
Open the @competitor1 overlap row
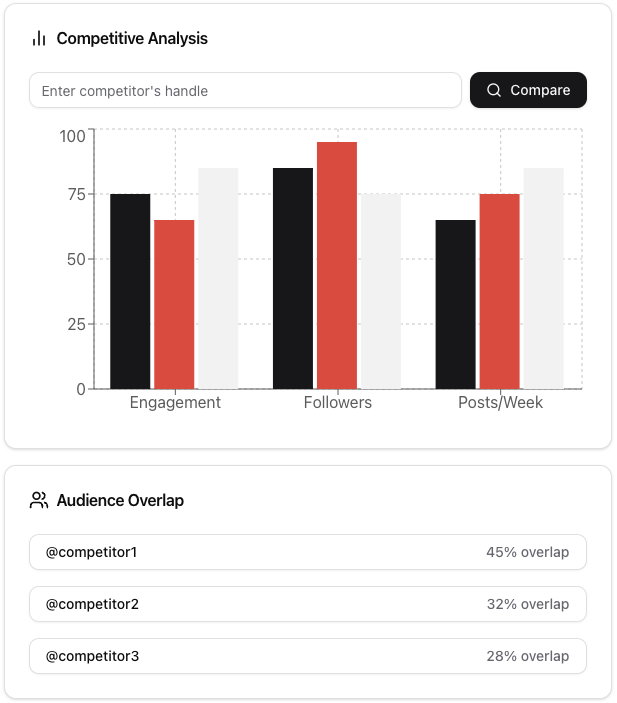point(308,552)
